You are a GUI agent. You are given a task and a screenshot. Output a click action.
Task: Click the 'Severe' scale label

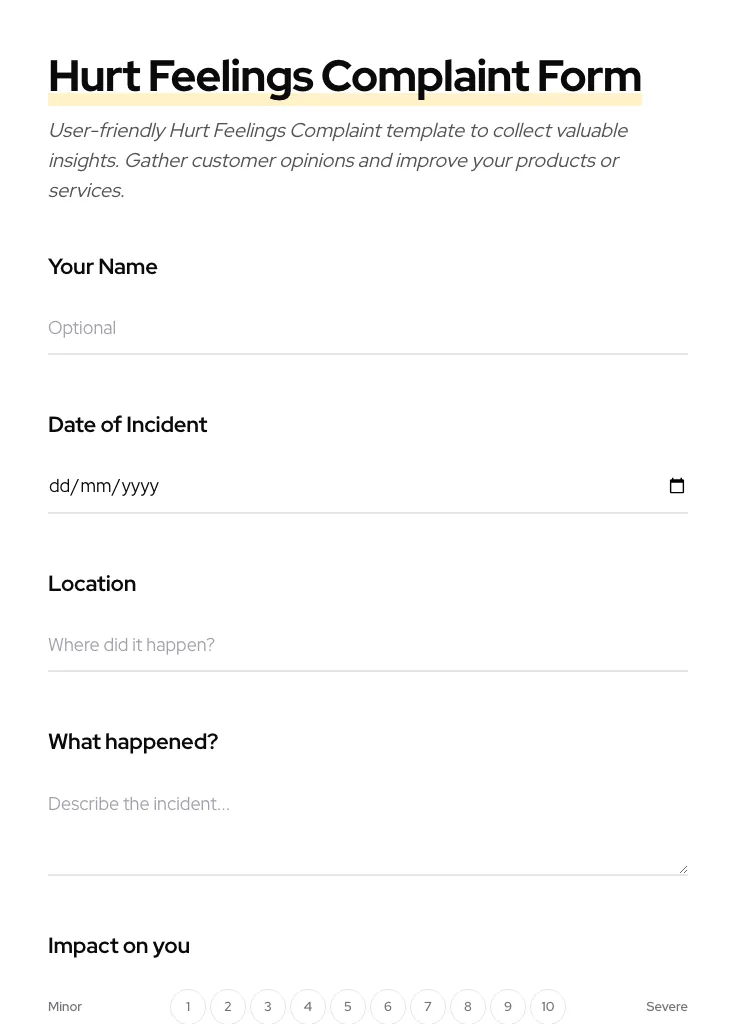coord(667,1006)
